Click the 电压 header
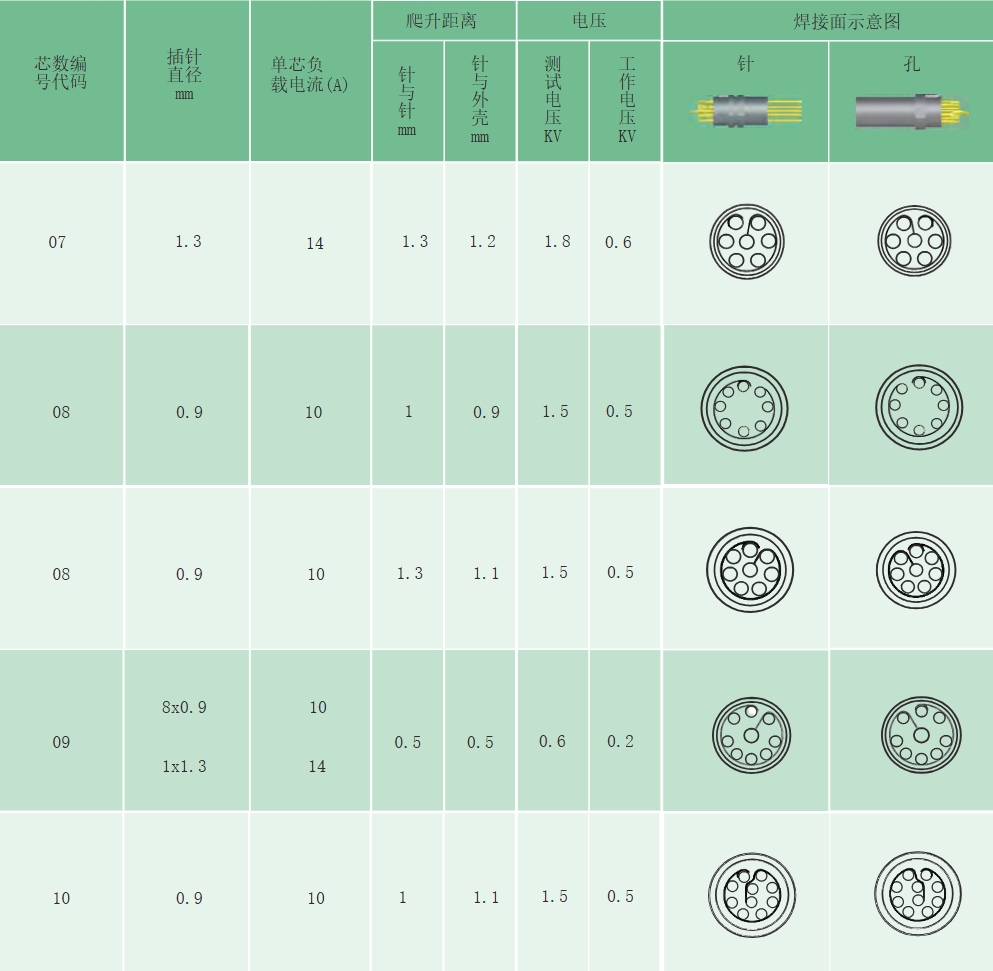Screen dimensions: 993x971 click(589, 20)
